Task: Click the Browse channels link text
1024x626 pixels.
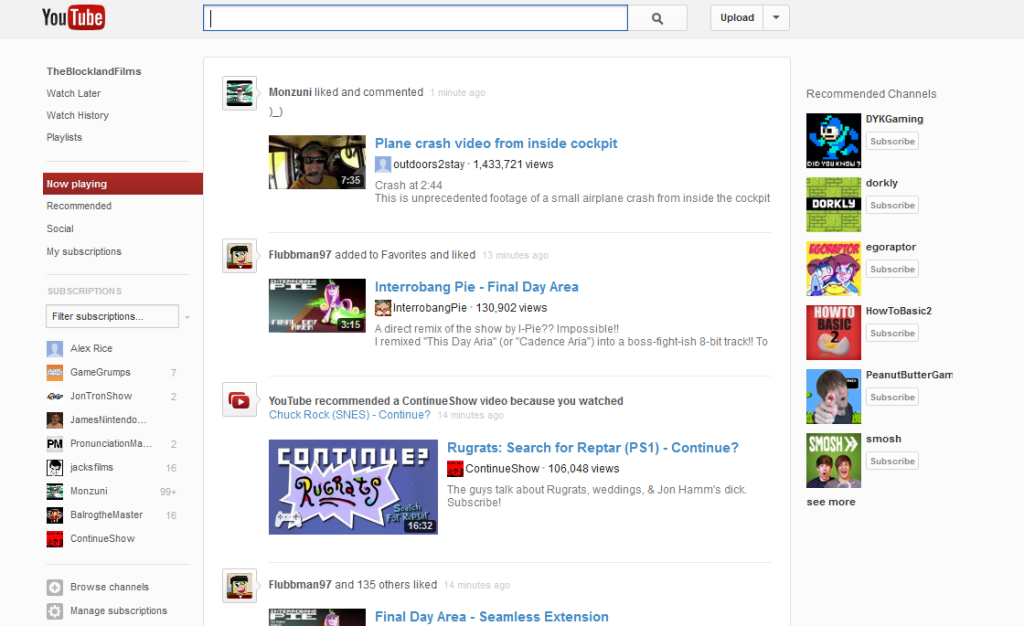Action: 109,587
